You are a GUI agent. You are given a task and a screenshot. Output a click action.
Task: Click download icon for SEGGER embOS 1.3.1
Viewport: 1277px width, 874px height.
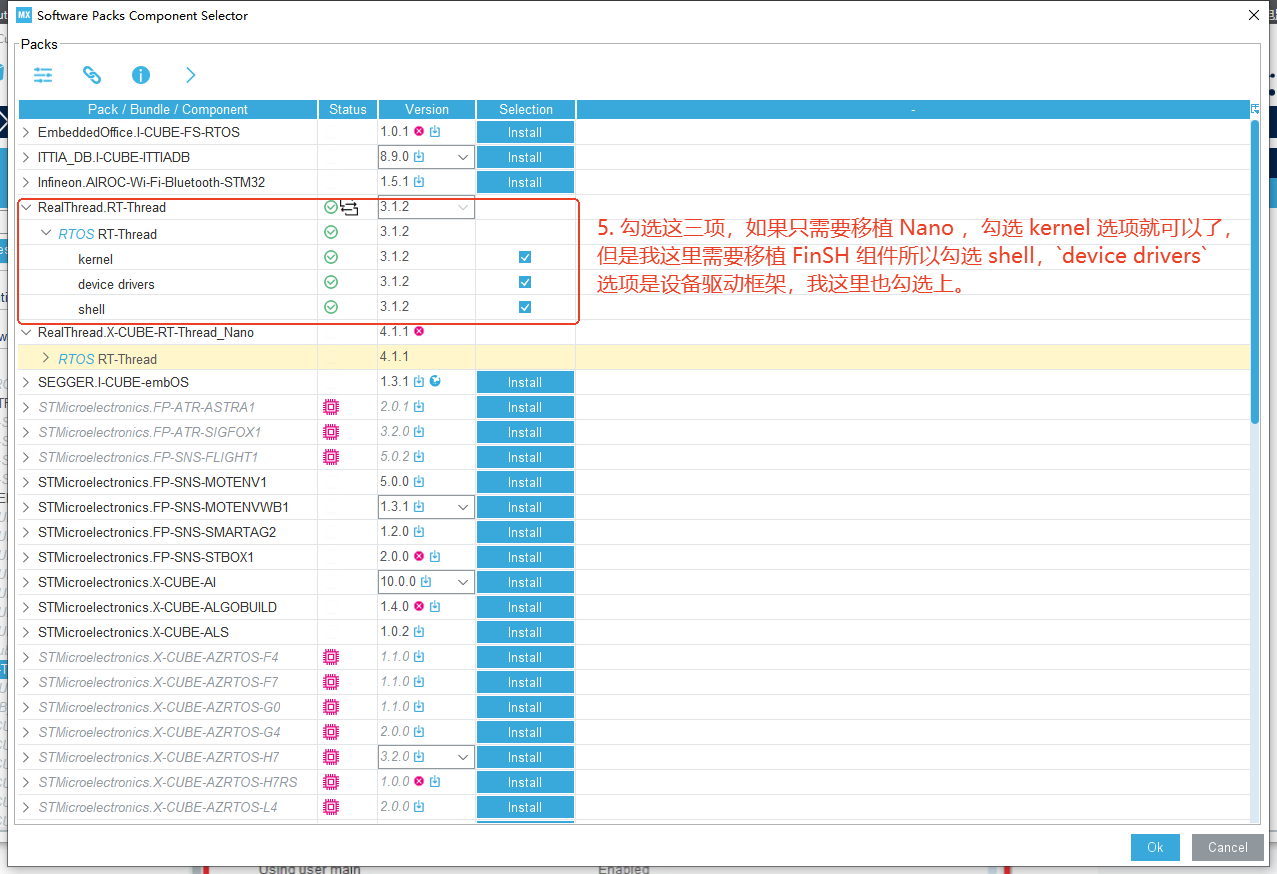click(419, 382)
